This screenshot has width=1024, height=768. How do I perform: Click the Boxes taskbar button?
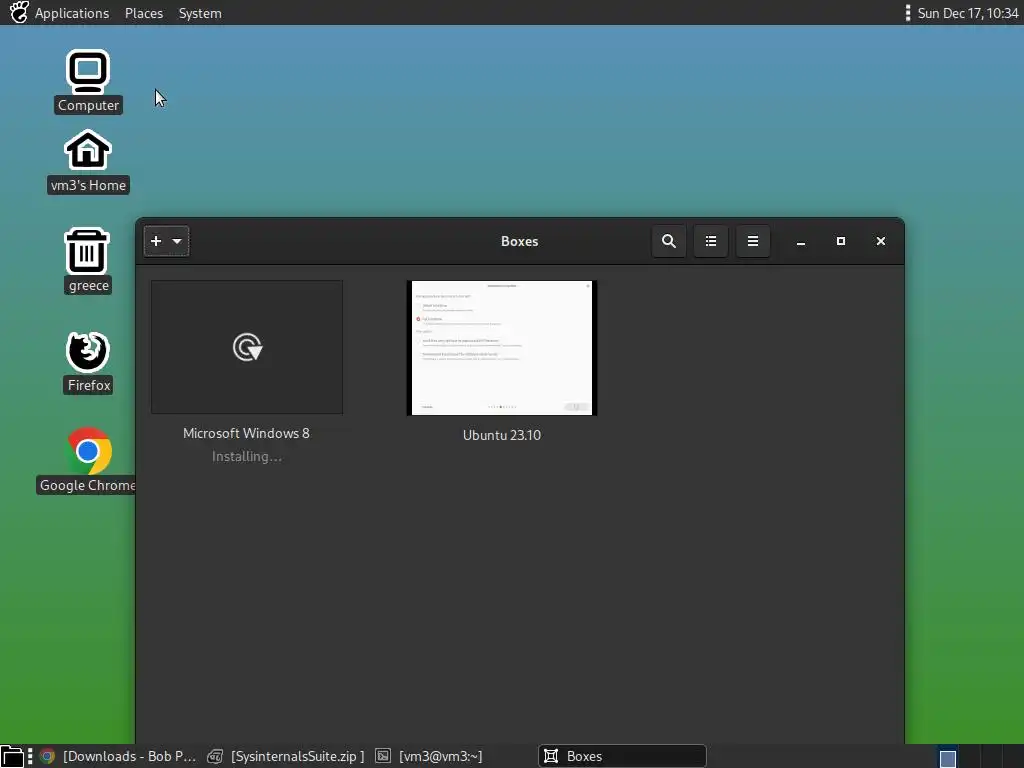[x=622, y=756]
